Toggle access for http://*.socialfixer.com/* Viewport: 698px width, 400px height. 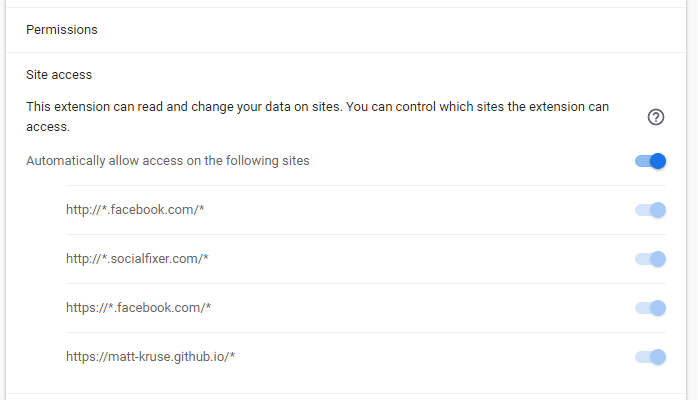(x=650, y=259)
